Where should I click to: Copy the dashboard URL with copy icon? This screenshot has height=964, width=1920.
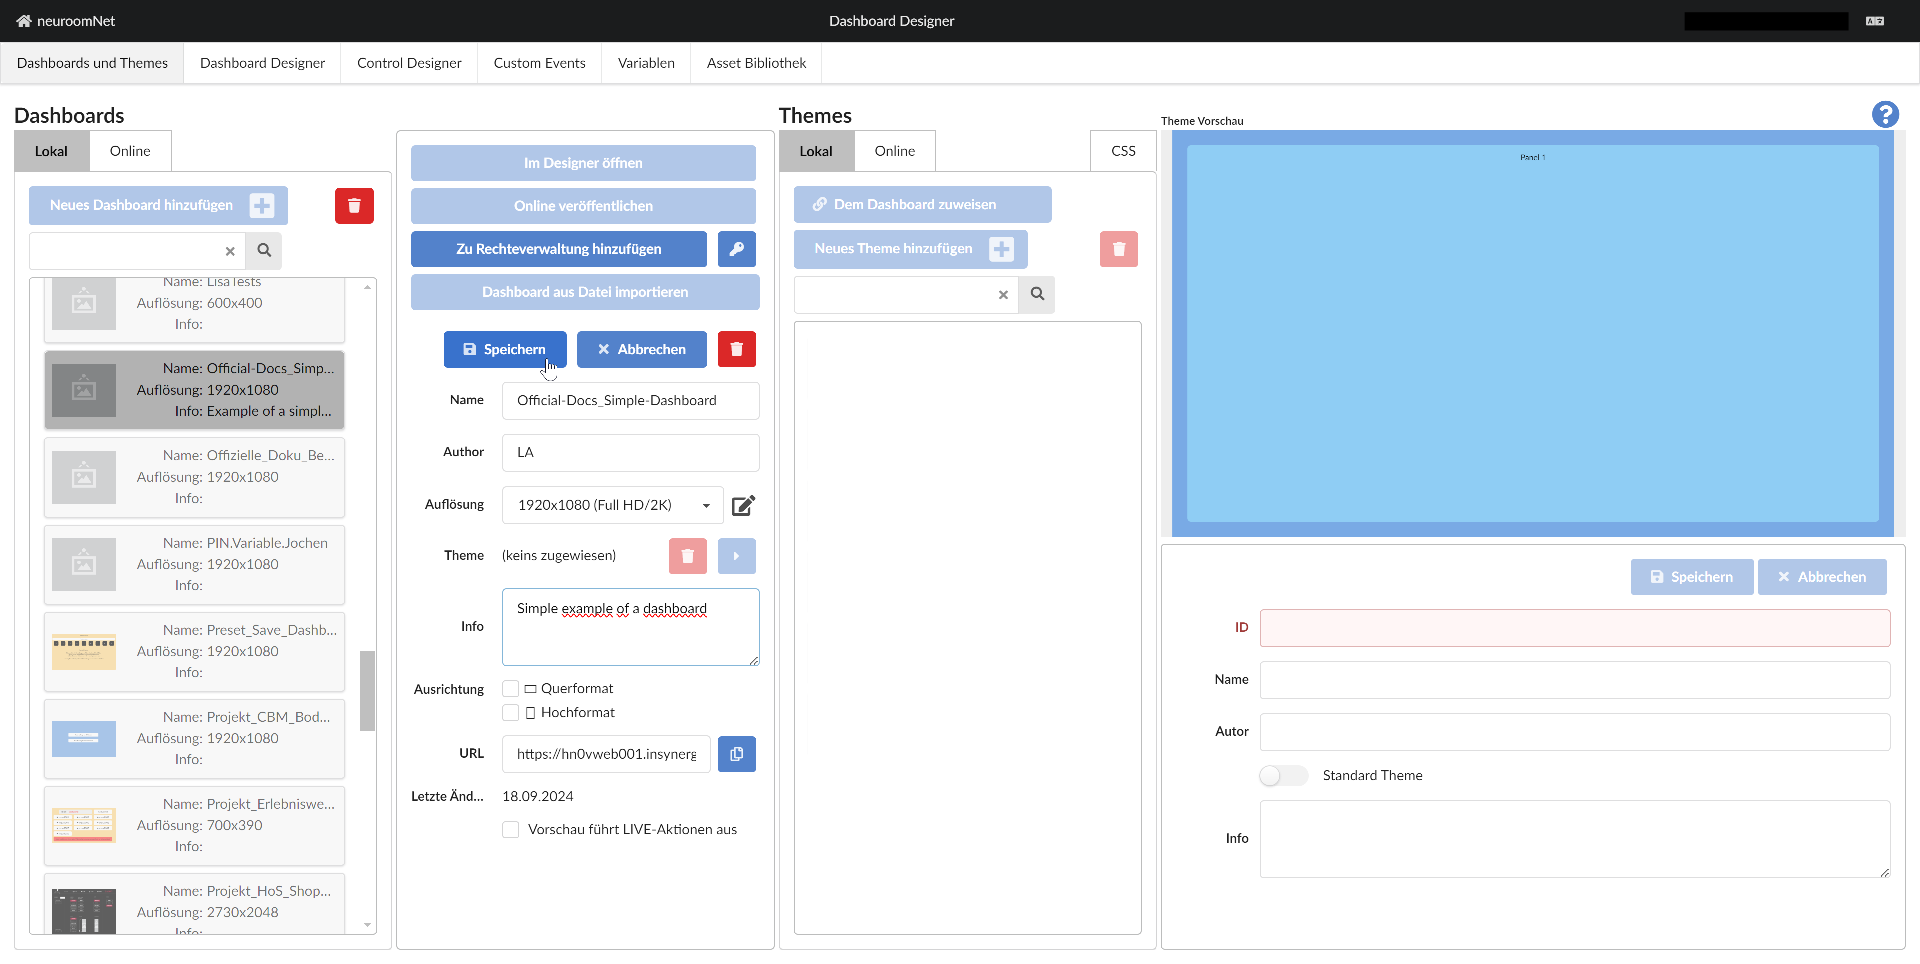tap(736, 754)
